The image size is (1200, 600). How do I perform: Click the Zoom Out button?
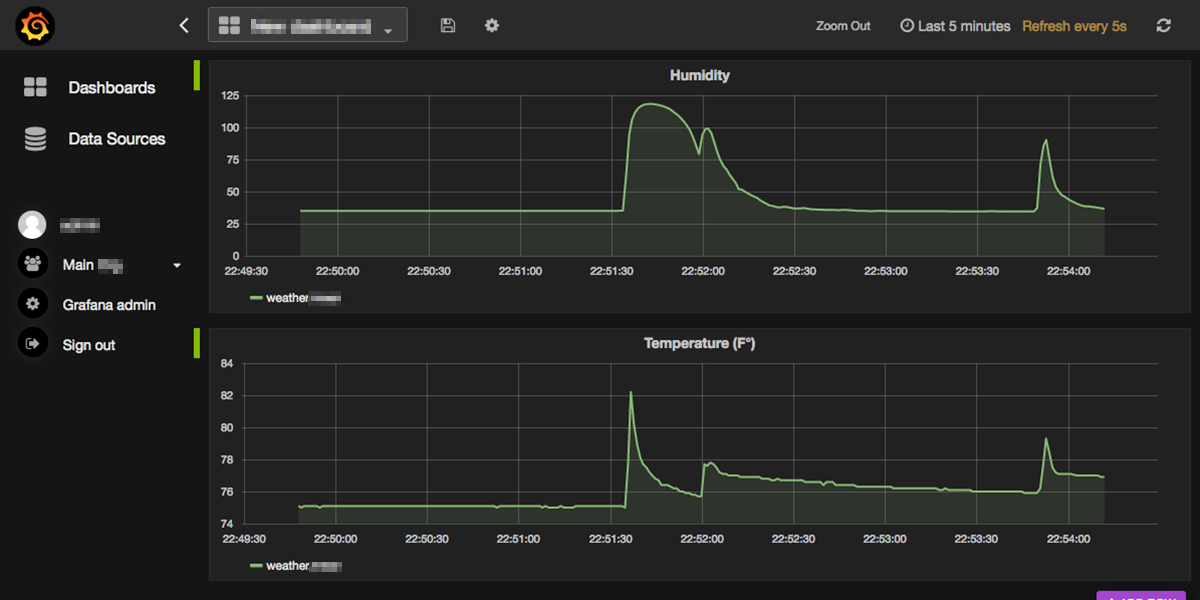tap(843, 26)
